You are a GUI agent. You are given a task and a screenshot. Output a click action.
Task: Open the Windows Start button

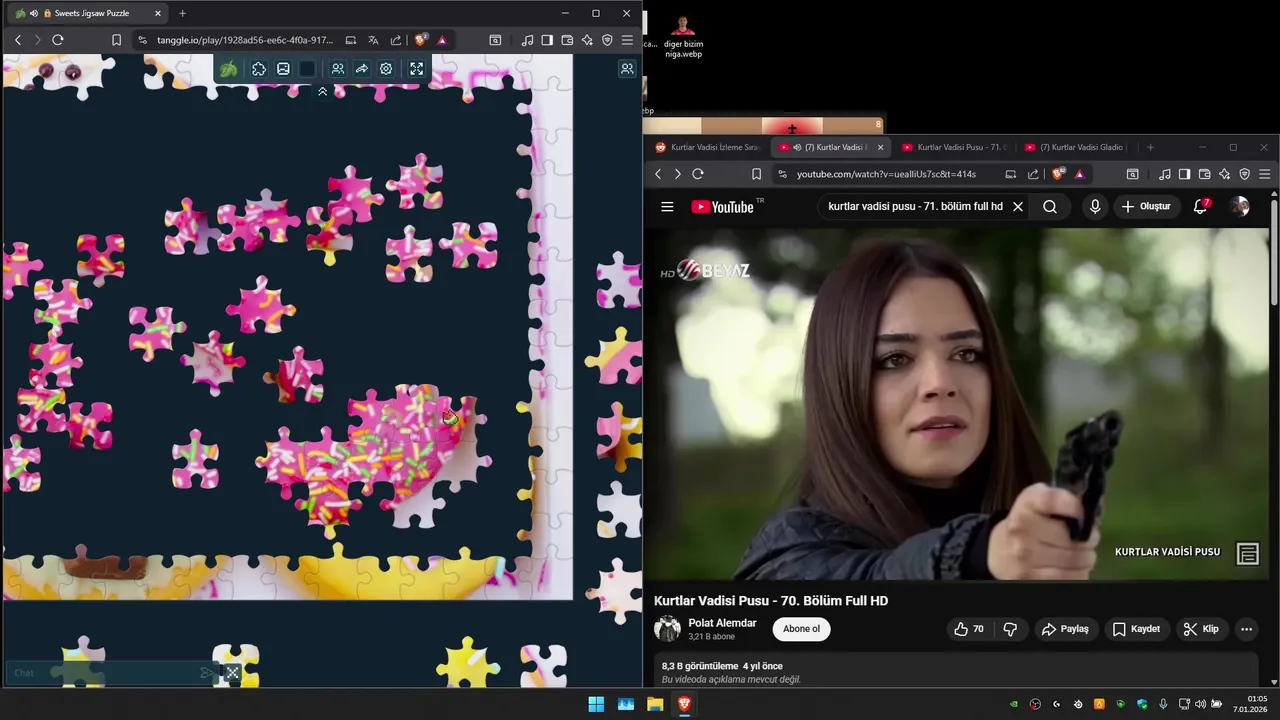tap(596, 704)
